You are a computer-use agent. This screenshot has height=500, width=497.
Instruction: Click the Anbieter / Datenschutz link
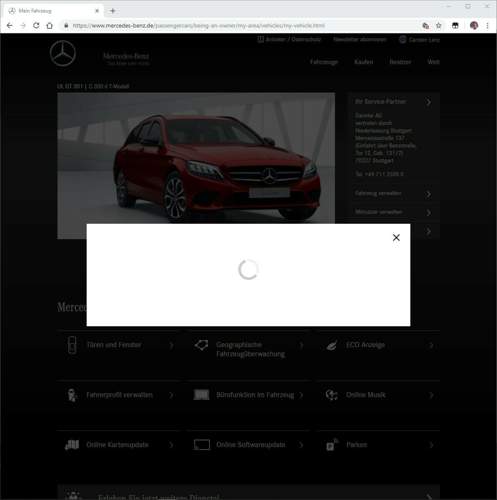click(289, 39)
